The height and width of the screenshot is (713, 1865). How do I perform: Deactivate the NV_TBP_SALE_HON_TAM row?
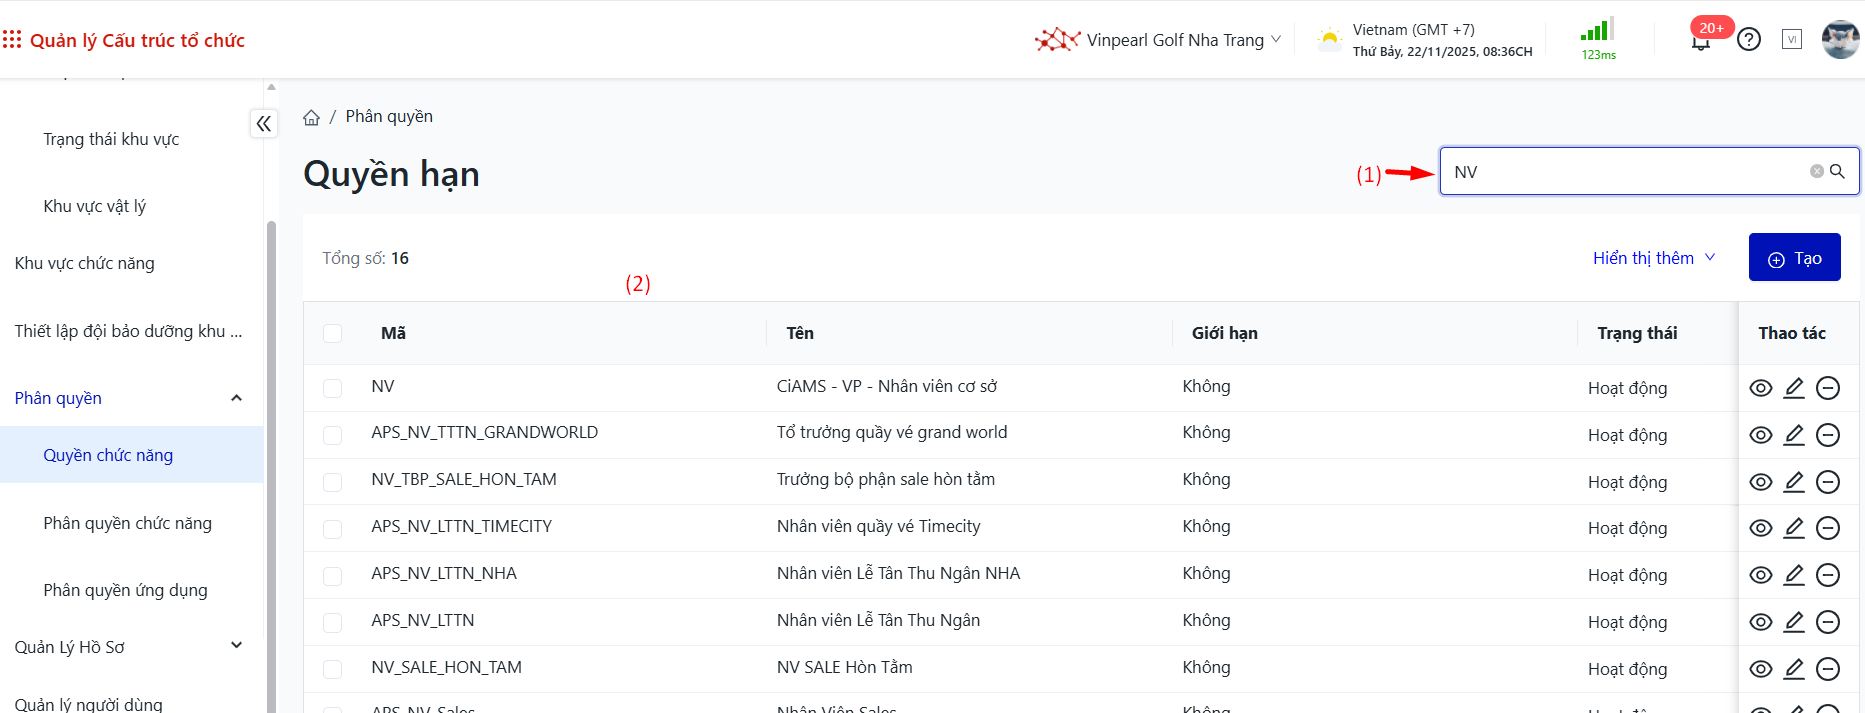click(1828, 482)
